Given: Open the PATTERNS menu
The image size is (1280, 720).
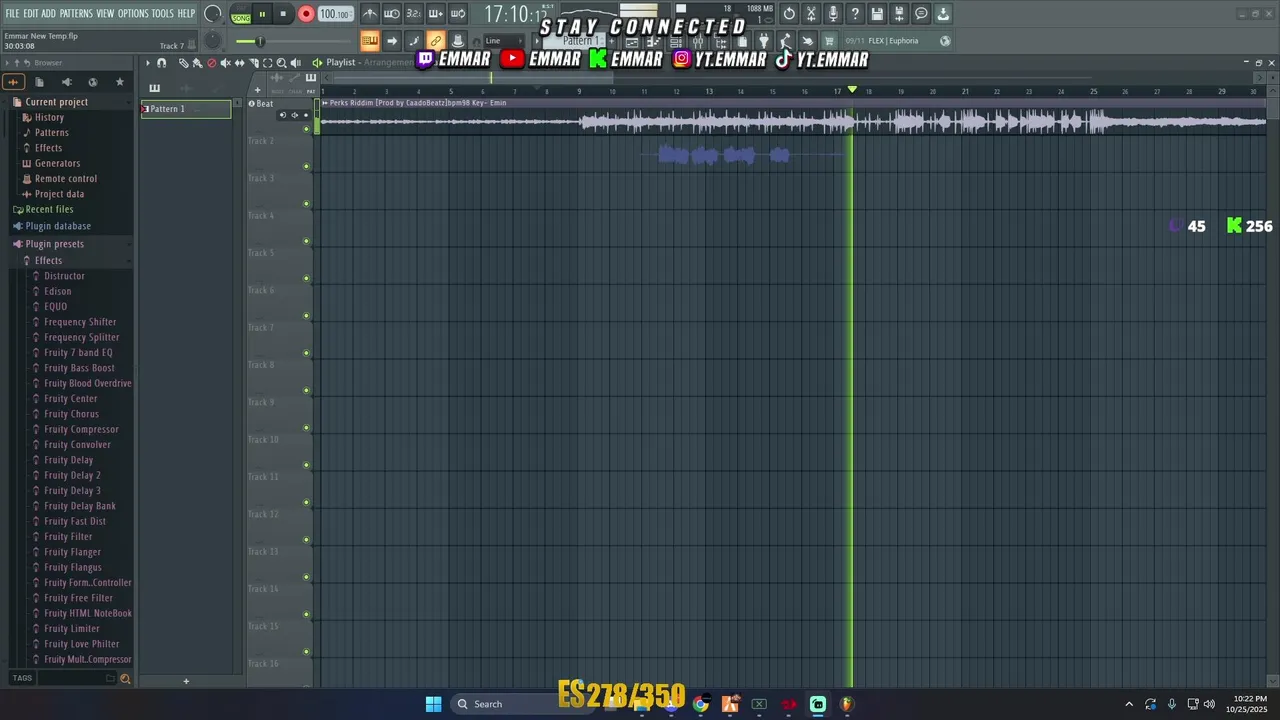Looking at the screenshot, I should pos(76,14).
